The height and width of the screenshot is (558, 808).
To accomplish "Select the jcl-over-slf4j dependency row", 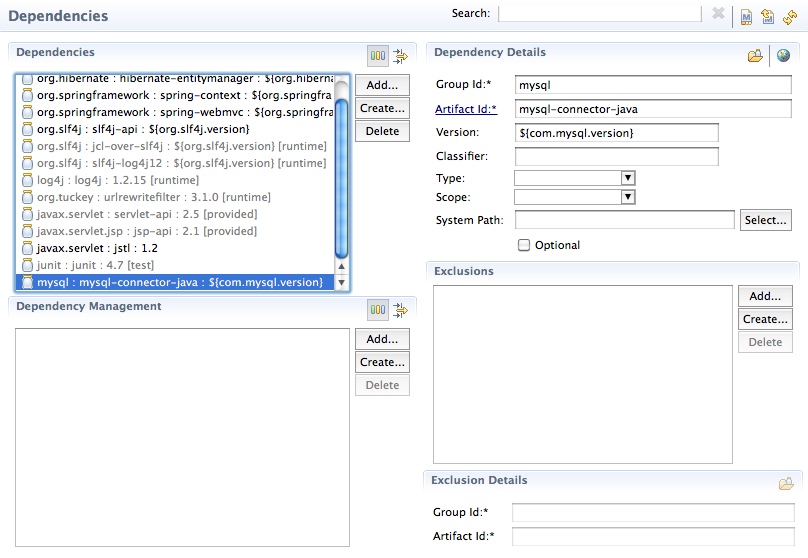I will coord(175,146).
